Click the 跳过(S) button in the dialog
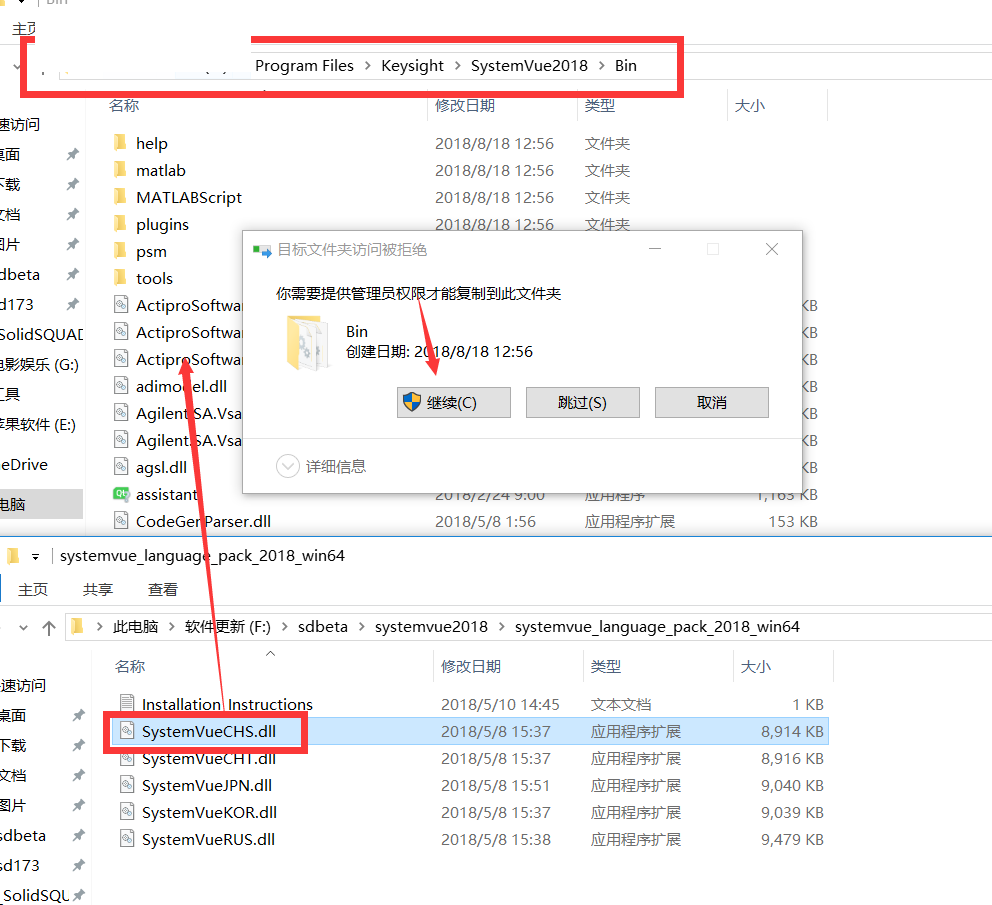Viewport: 992px width, 905px height. coord(583,403)
